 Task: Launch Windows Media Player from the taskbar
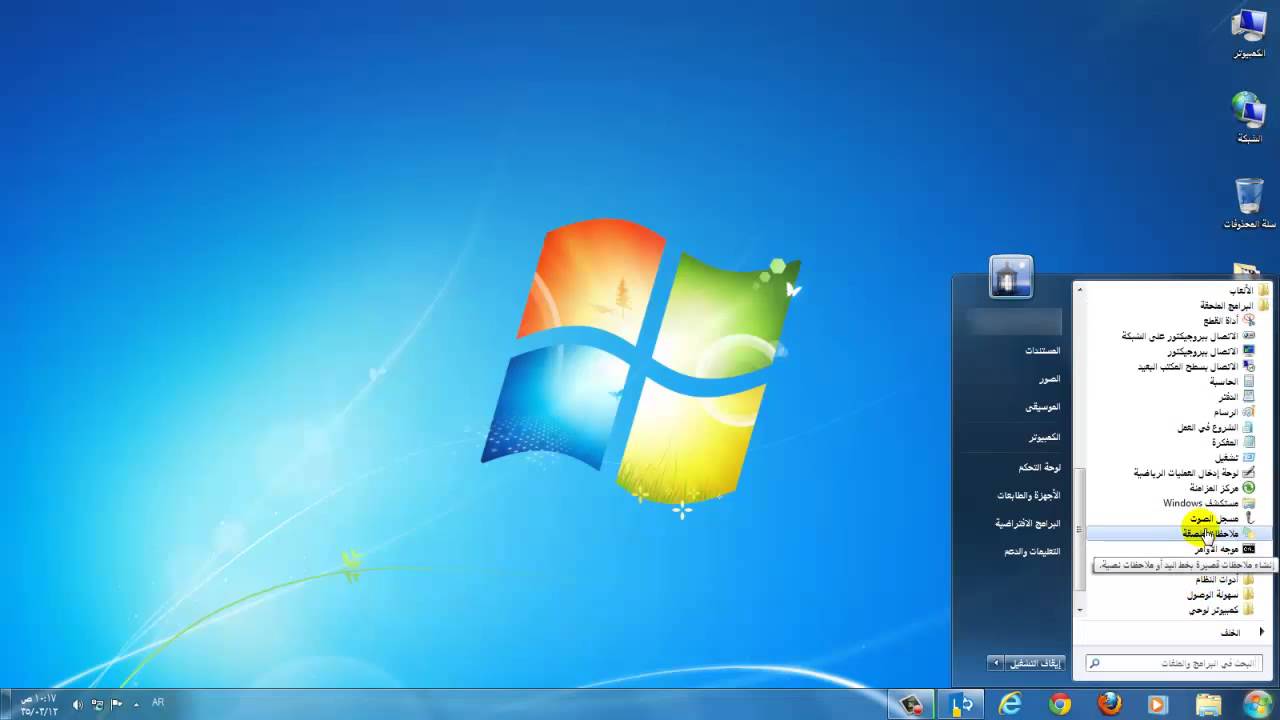[x=1158, y=704]
